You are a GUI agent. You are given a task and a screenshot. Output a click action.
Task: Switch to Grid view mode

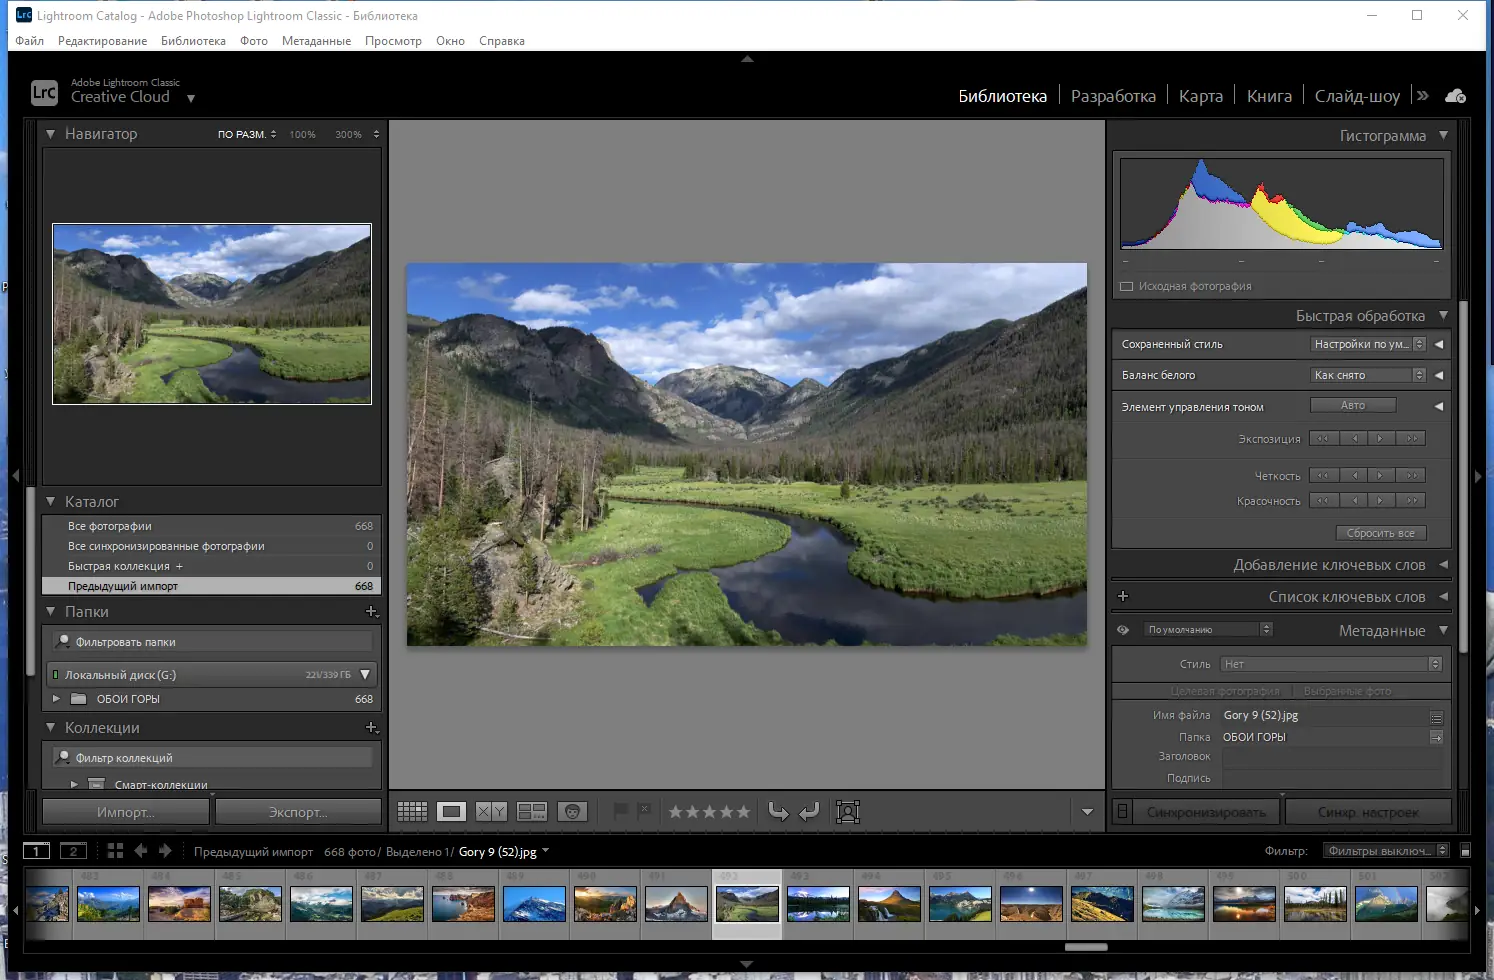(412, 811)
